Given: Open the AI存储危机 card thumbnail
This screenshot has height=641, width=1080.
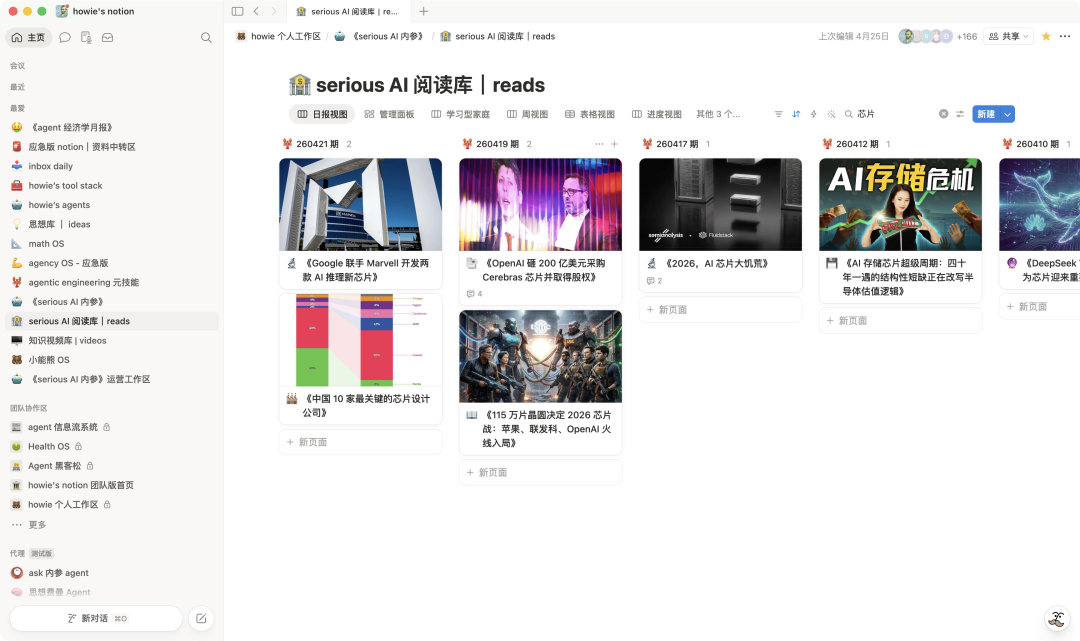Looking at the screenshot, I should click(900, 204).
